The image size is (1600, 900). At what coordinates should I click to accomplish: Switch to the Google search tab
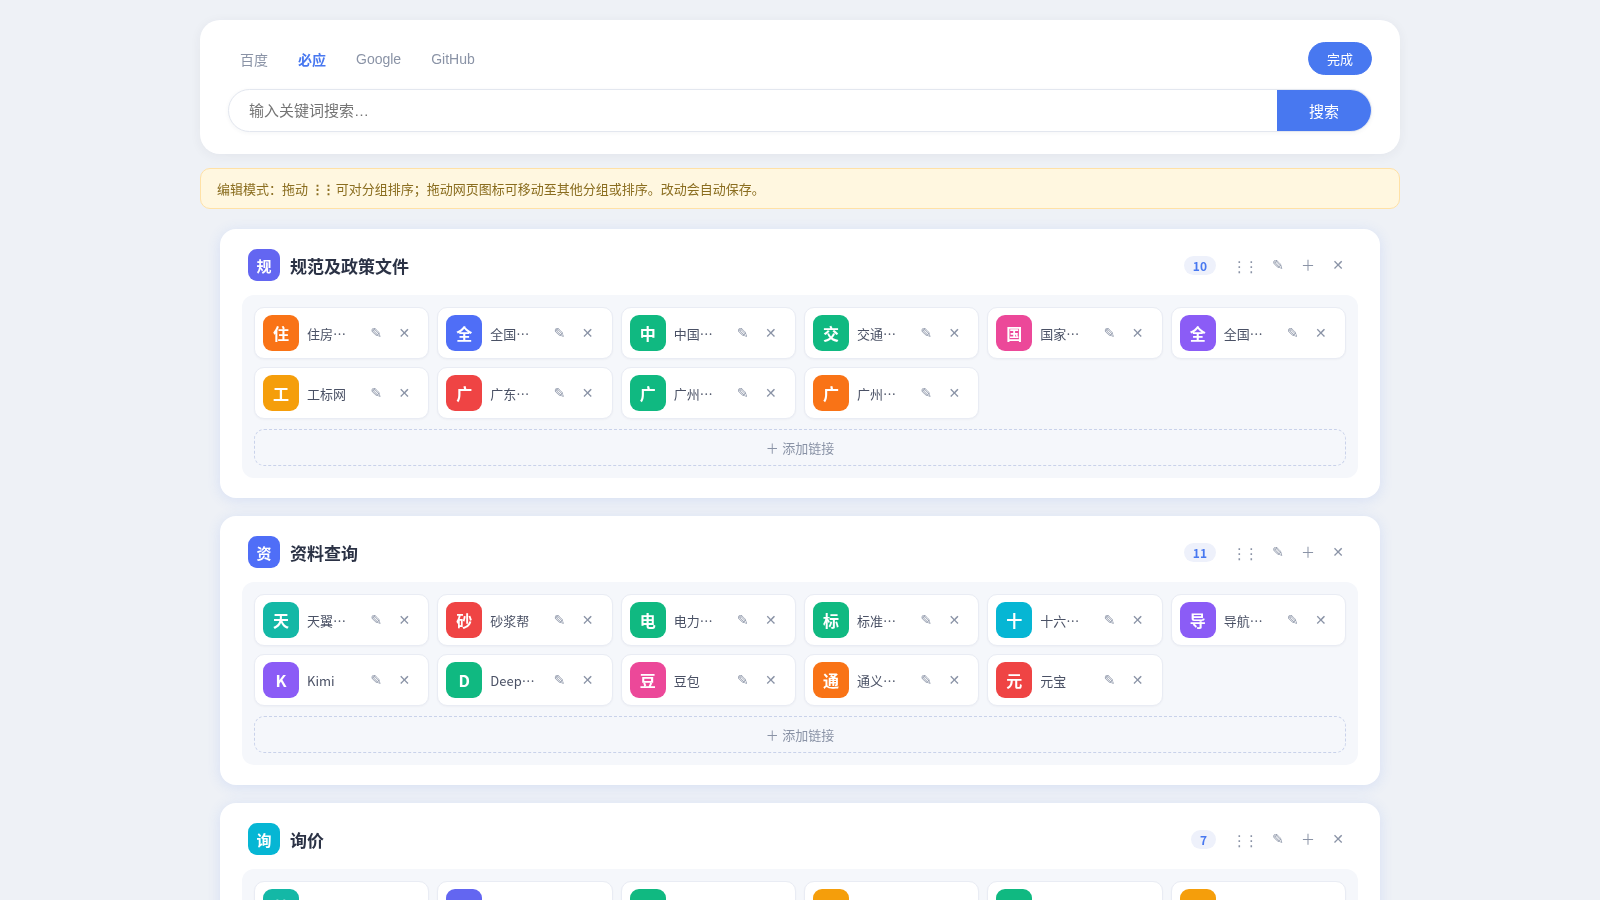378,60
